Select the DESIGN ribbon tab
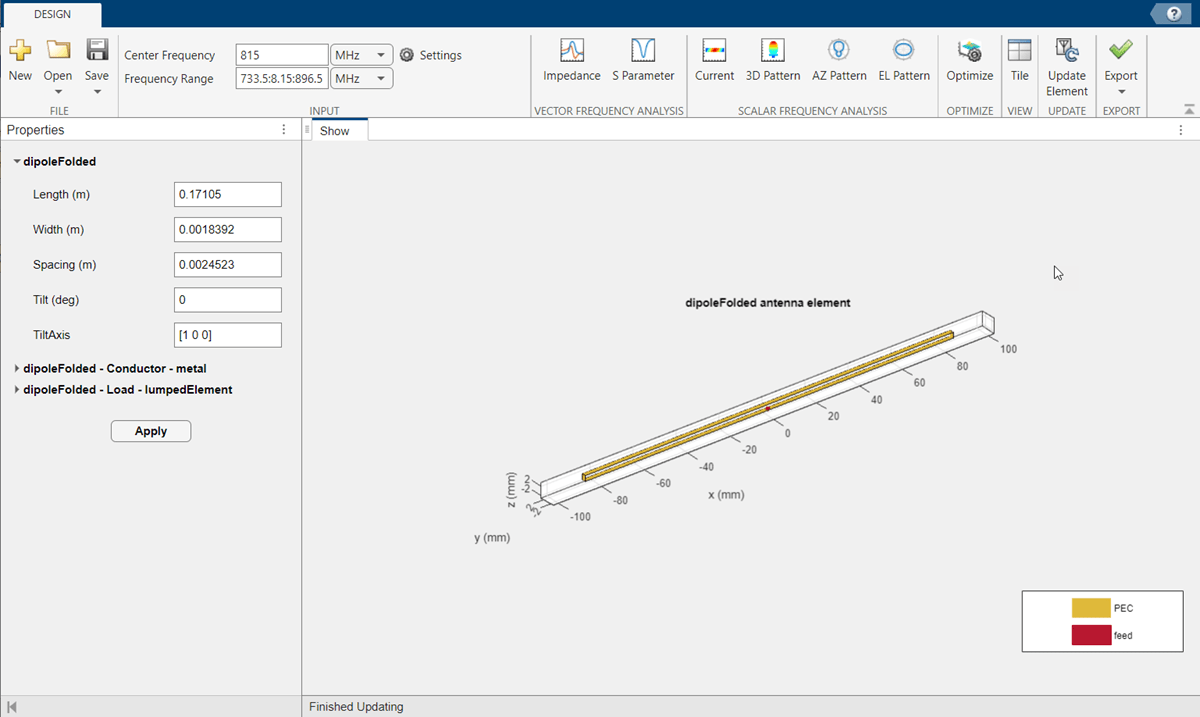The image size is (1200, 717). point(52,14)
